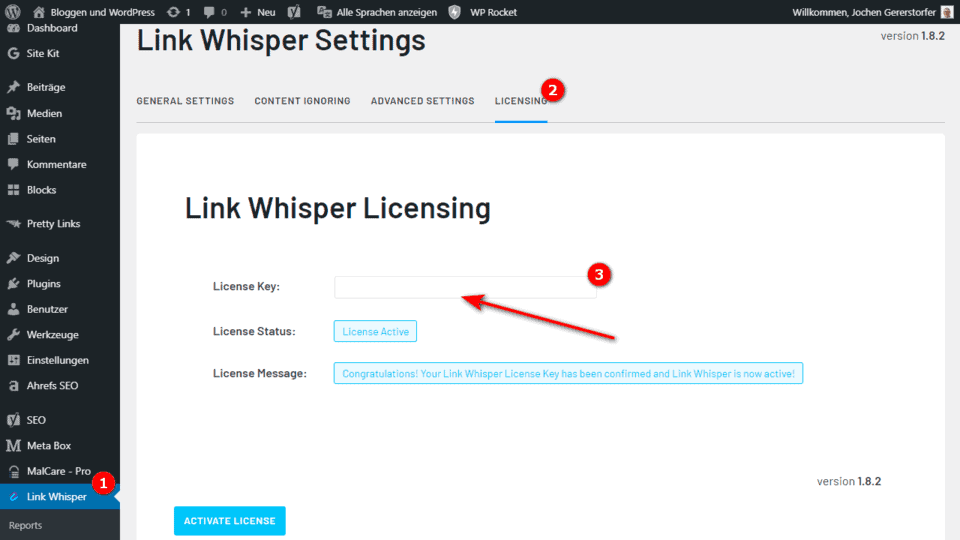This screenshot has height=540, width=960.
Task: Click the WordPress logo icon in the admin bar
Action: tap(13, 12)
